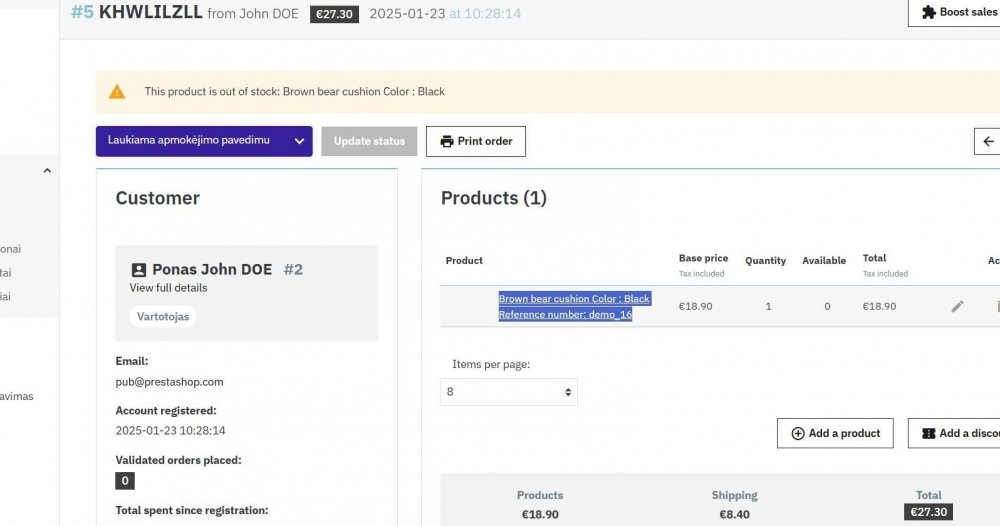Click the Vartotojas customer group badge
Image resolution: width=1000 pixels, height=526 pixels.
coord(162,316)
